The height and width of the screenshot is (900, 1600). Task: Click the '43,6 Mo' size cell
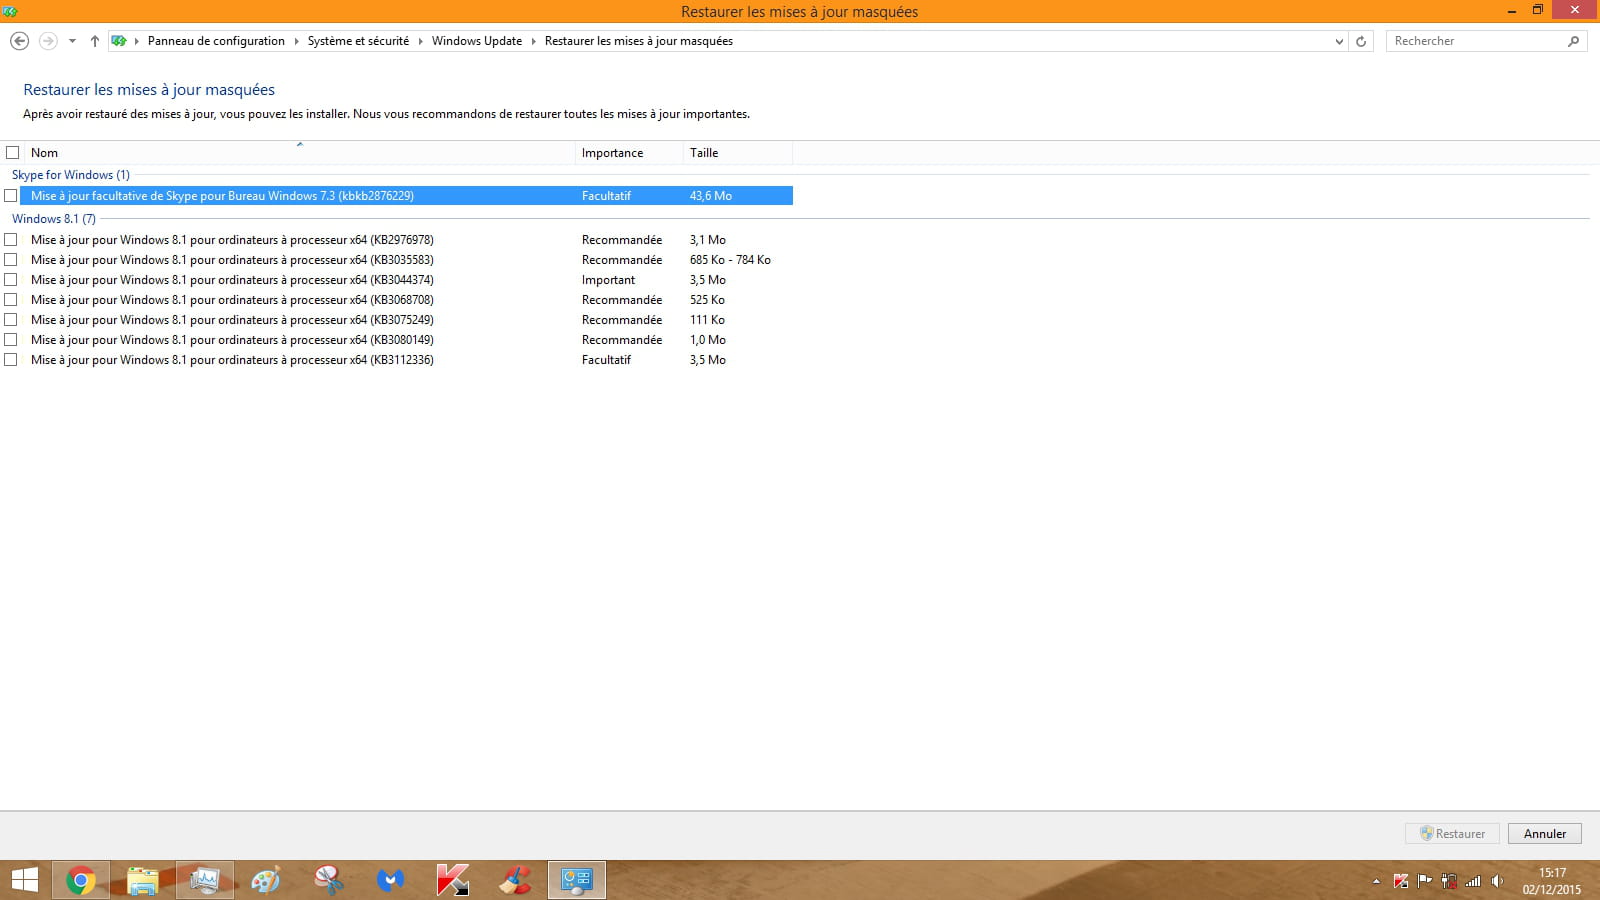(x=711, y=196)
